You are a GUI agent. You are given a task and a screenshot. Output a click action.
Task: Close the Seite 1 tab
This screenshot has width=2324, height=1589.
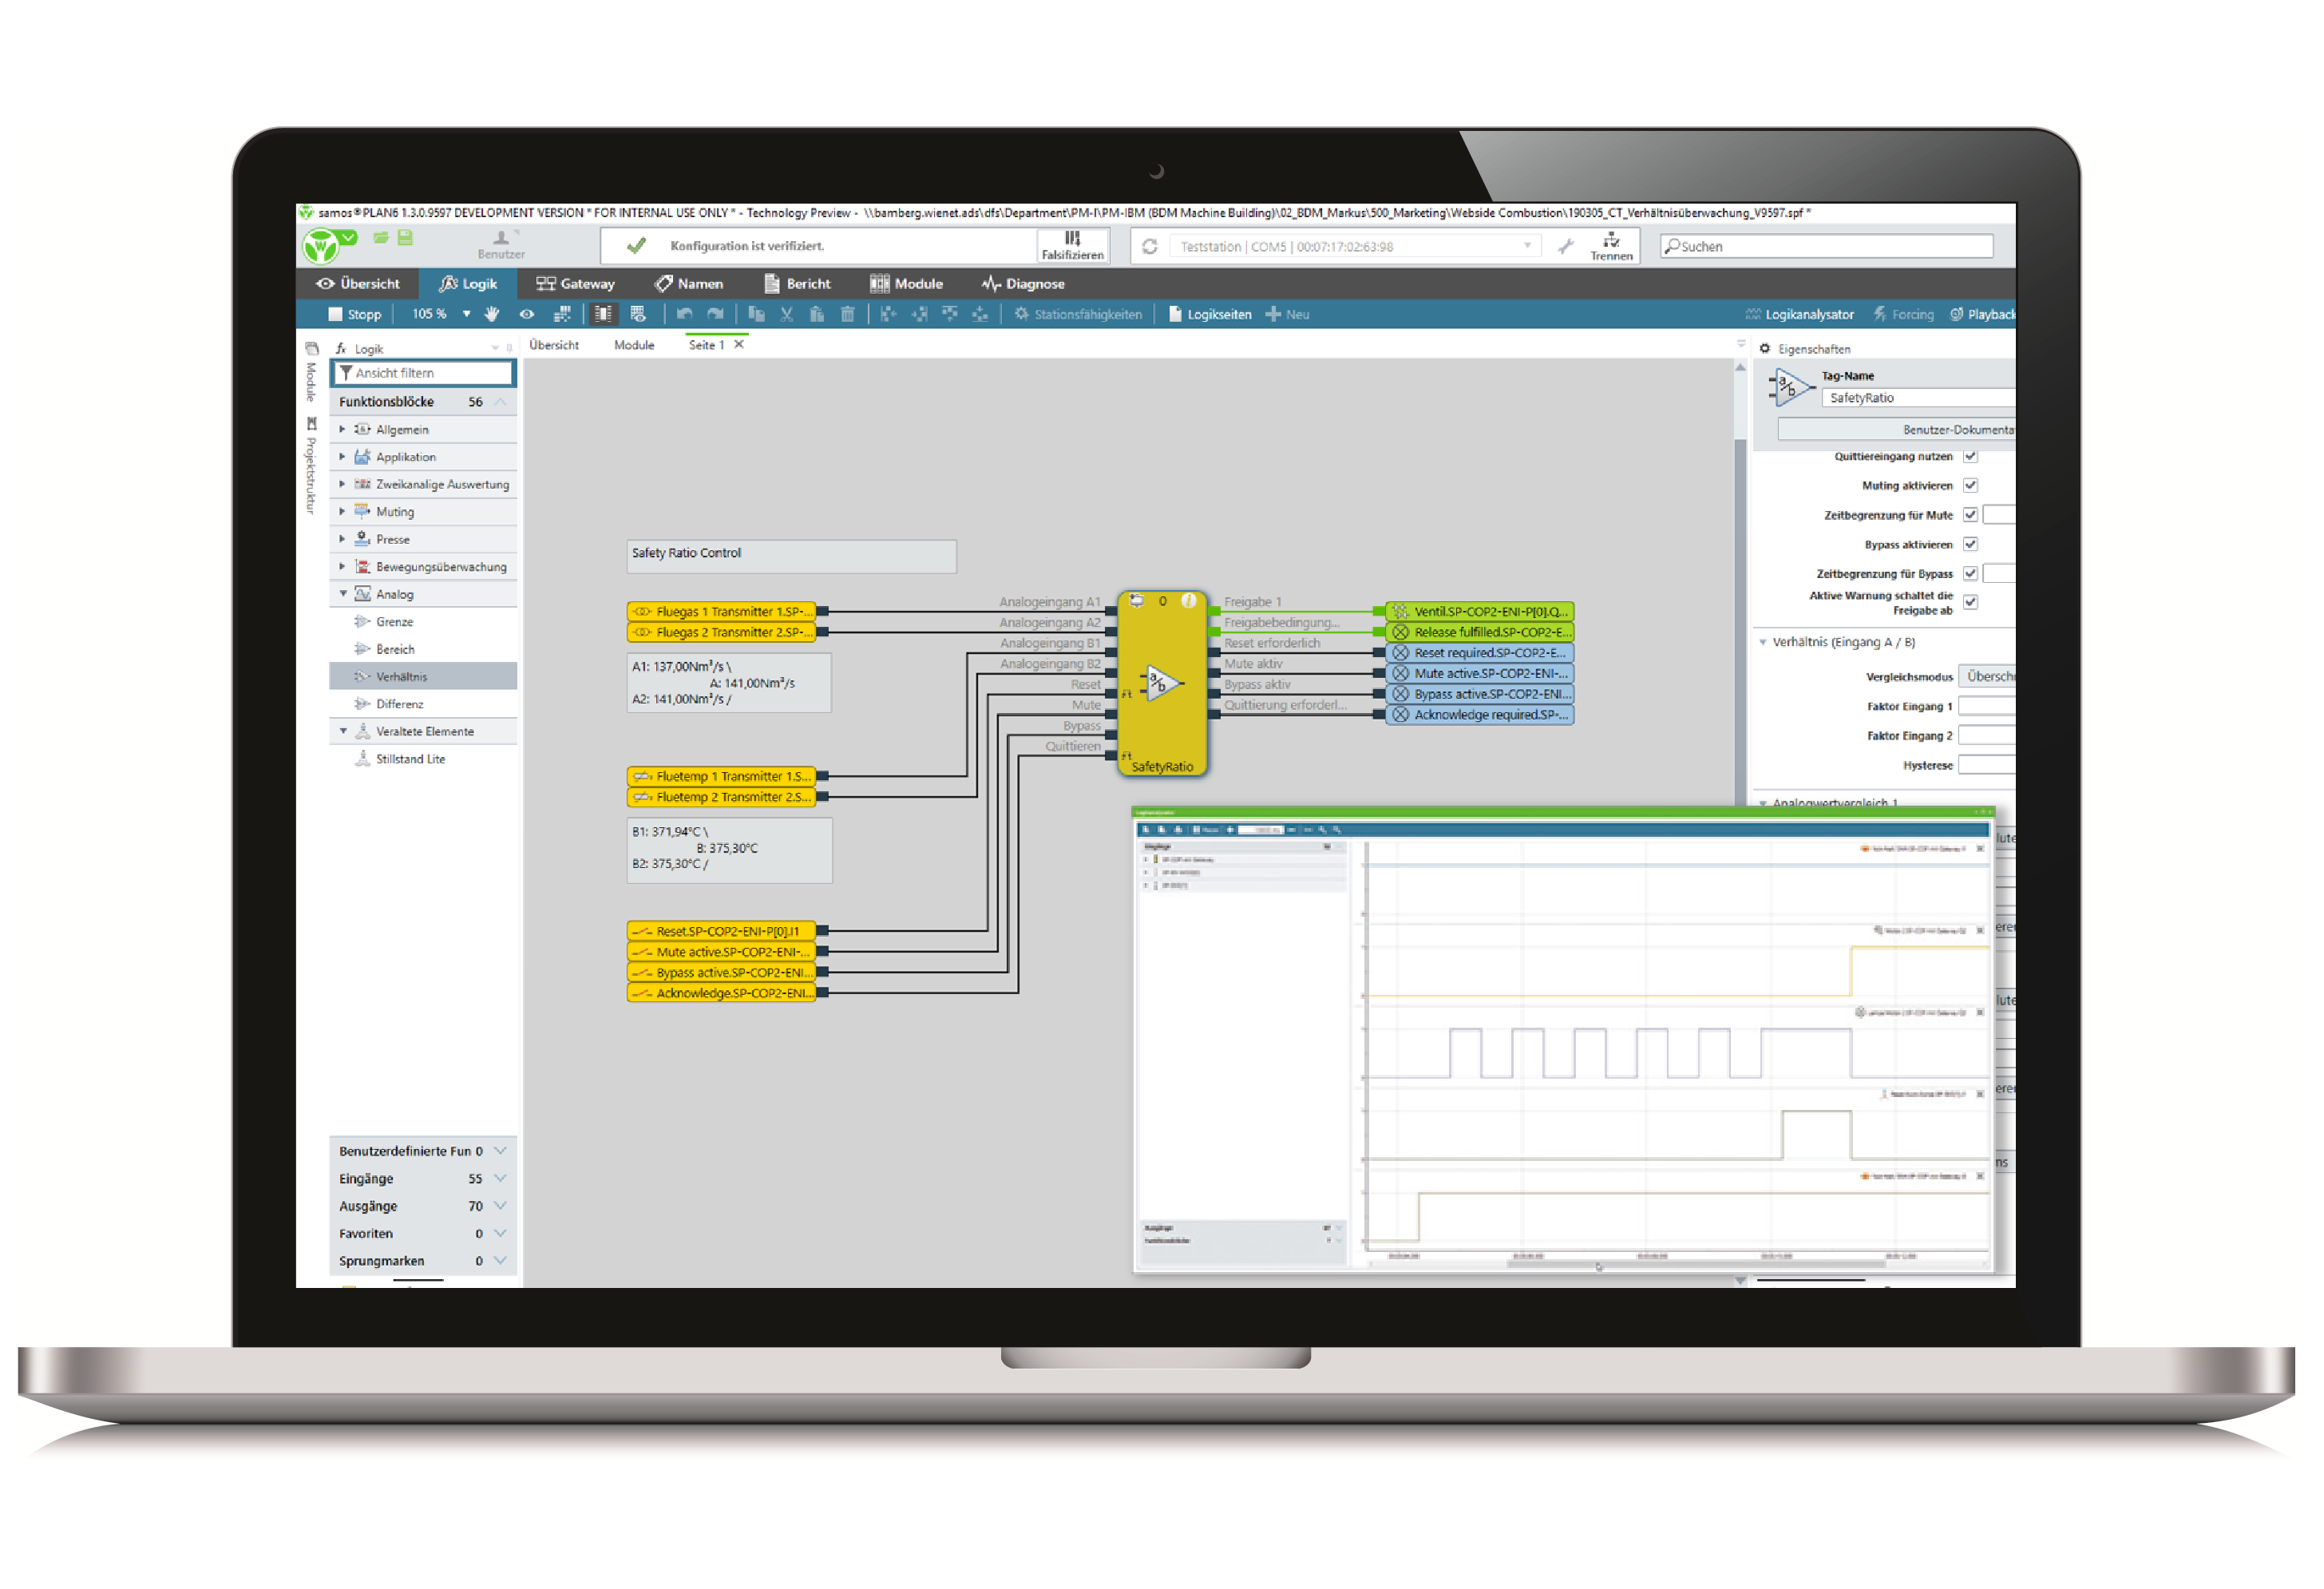pyautogui.click(x=739, y=344)
